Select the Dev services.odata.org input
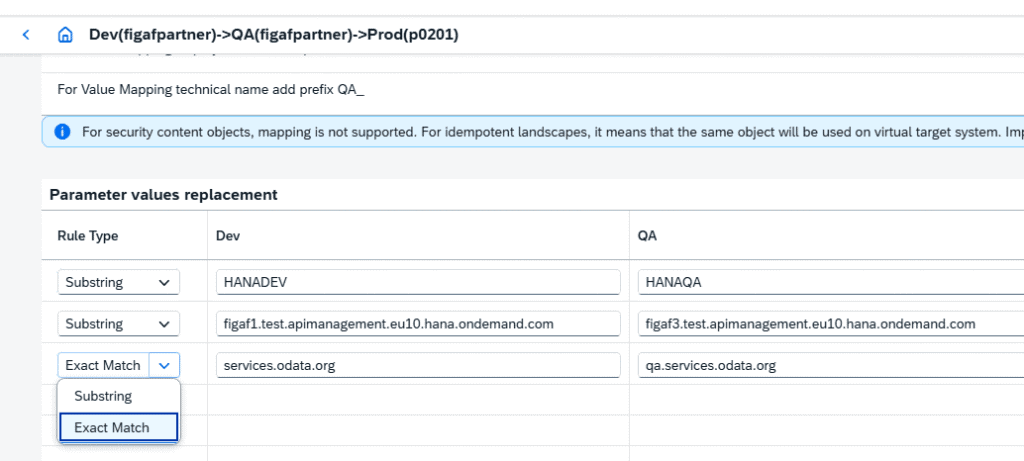 pos(418,366)
